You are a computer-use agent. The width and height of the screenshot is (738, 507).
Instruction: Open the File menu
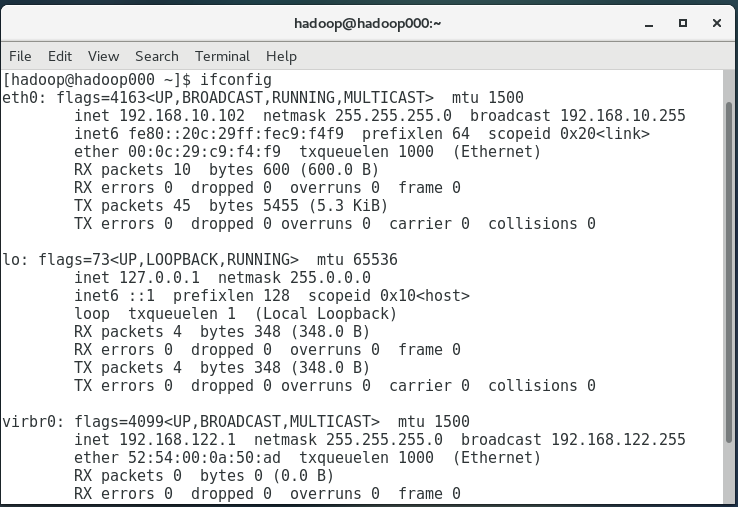pyautogui.click(x=20, y=56)
